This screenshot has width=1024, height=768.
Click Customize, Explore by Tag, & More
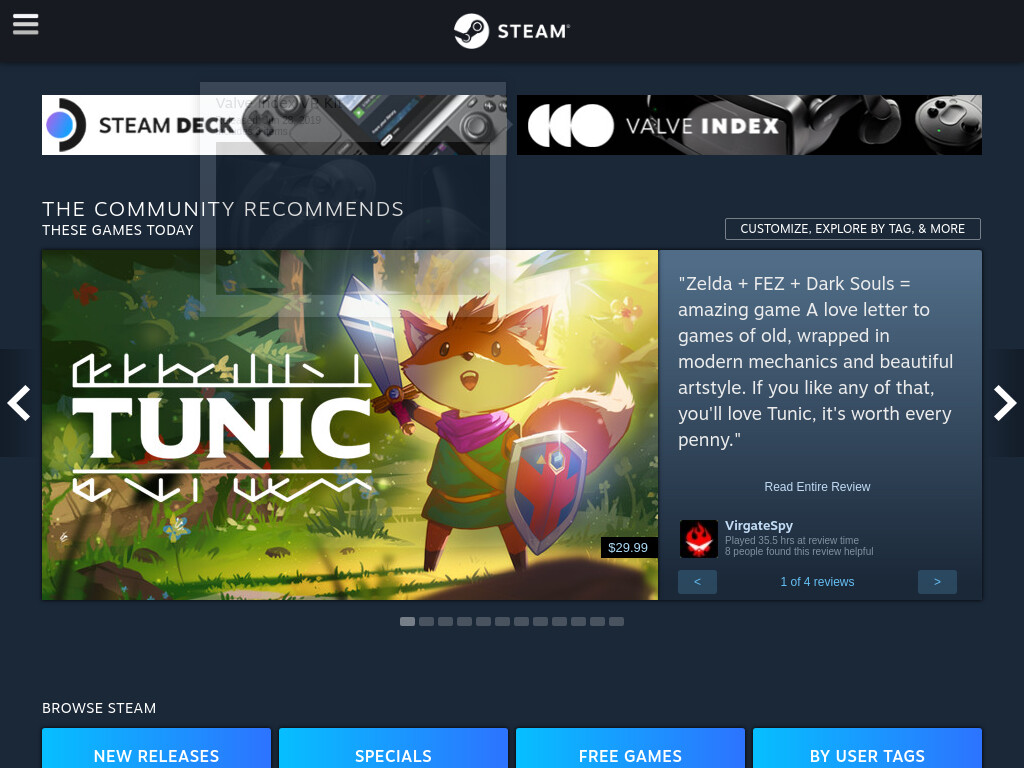pos(852,229)
